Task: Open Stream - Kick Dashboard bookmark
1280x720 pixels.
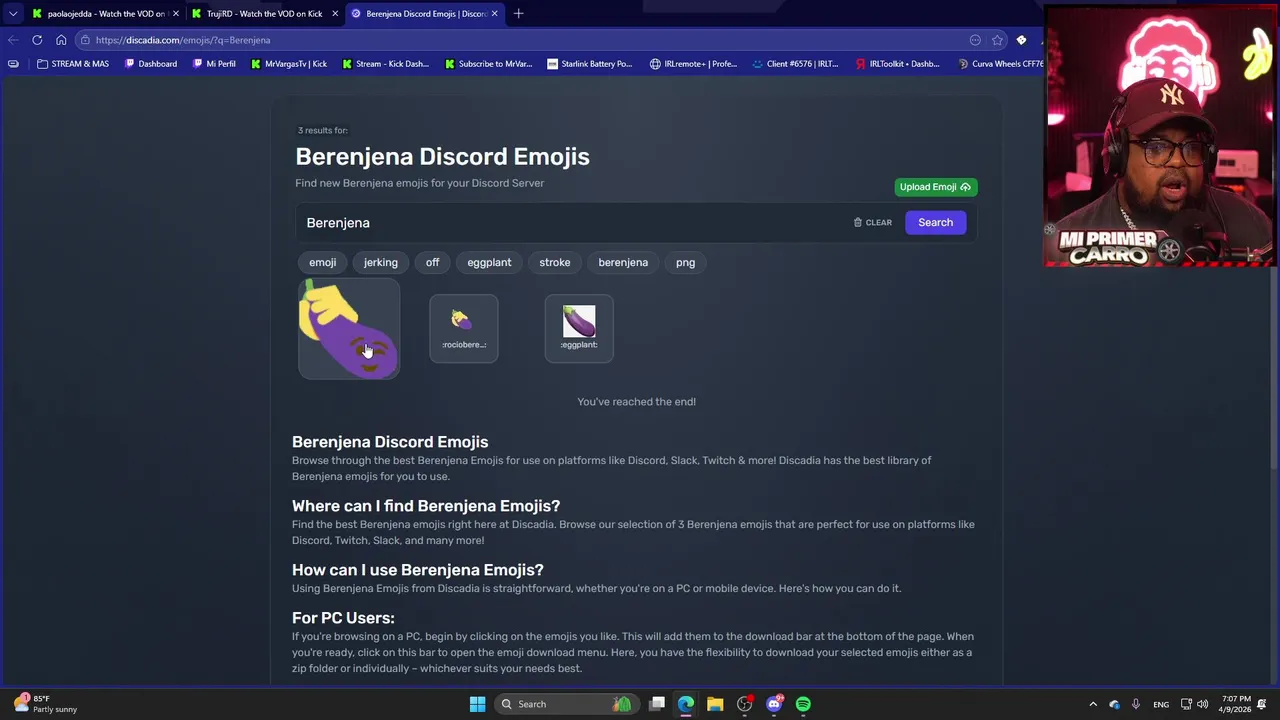Action: (385, 64)
